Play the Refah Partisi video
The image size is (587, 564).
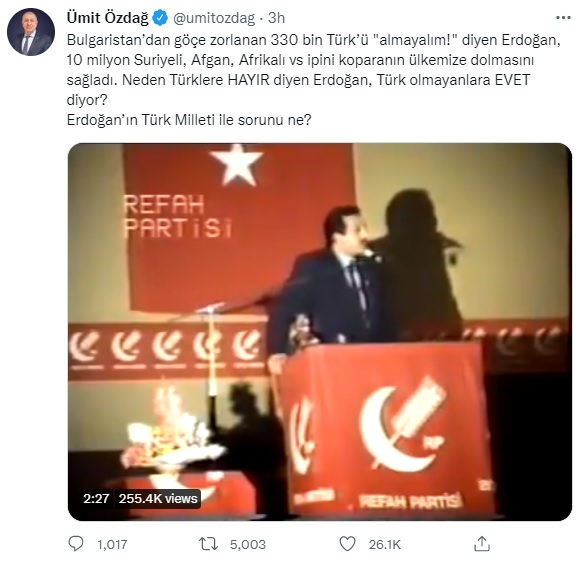pyautogui.click(x=320, y=332)
